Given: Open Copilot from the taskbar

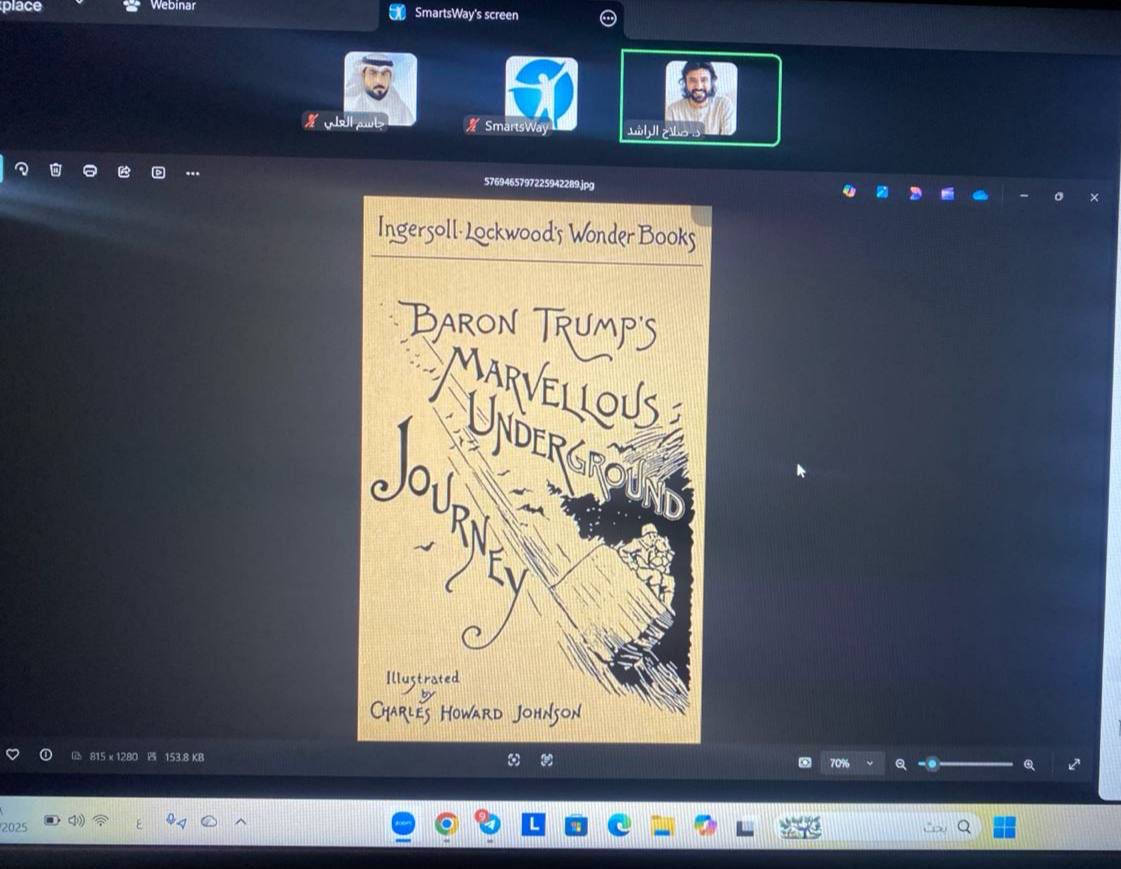Looking at the screenshot, I should click(705, 826).
